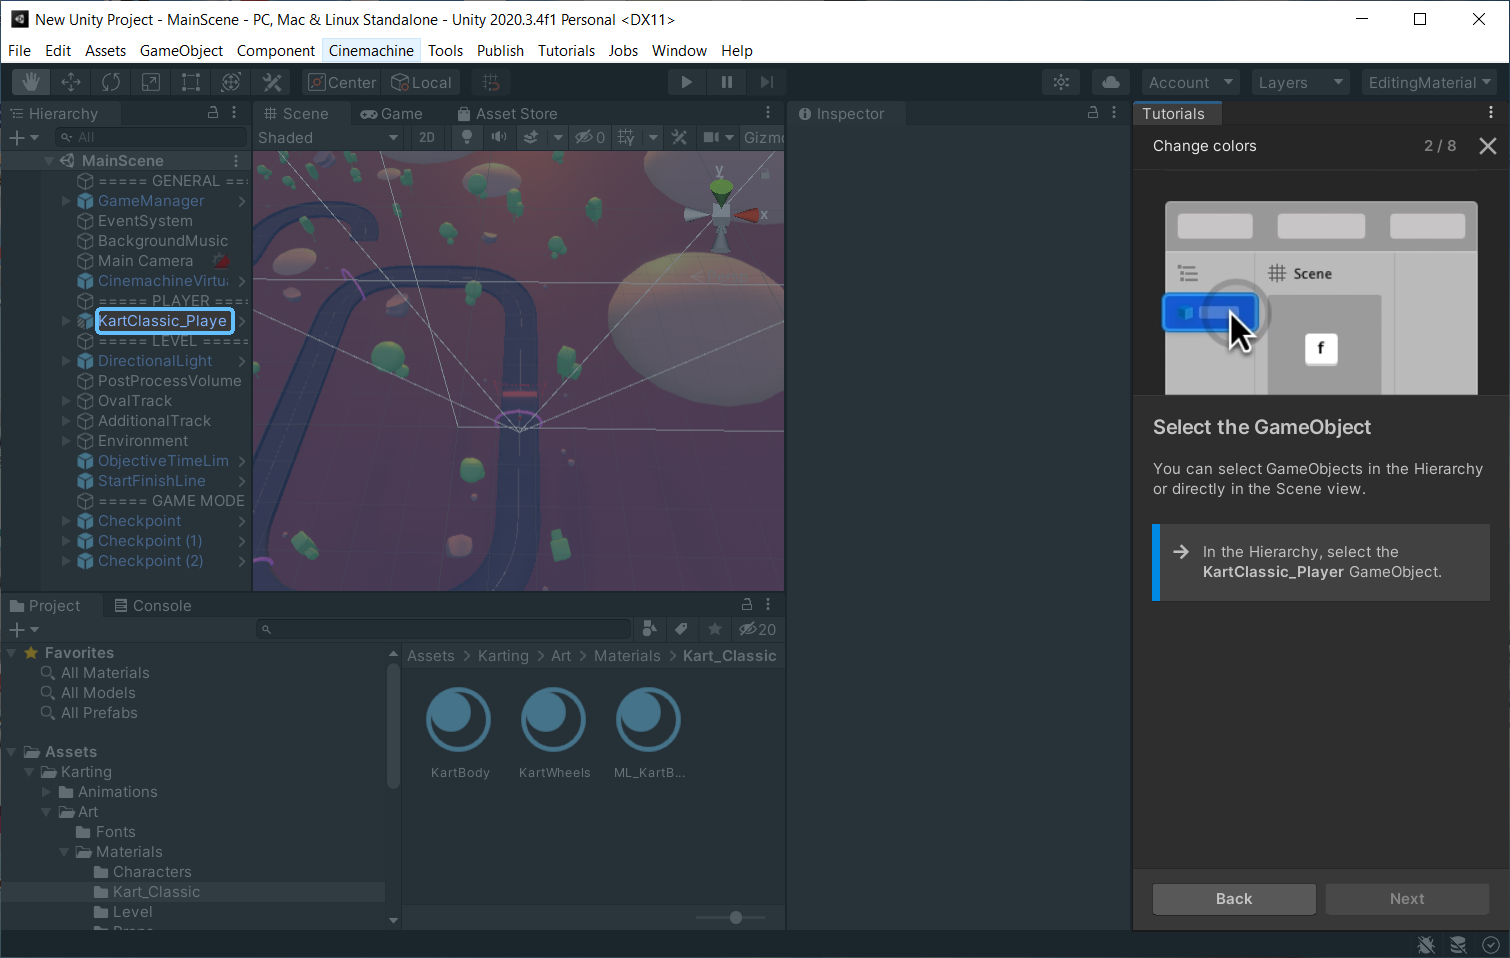Click the thumbnail size slider in Project panel
Viewport: 1510px width, 958px height.
click(x=735, y=917)
